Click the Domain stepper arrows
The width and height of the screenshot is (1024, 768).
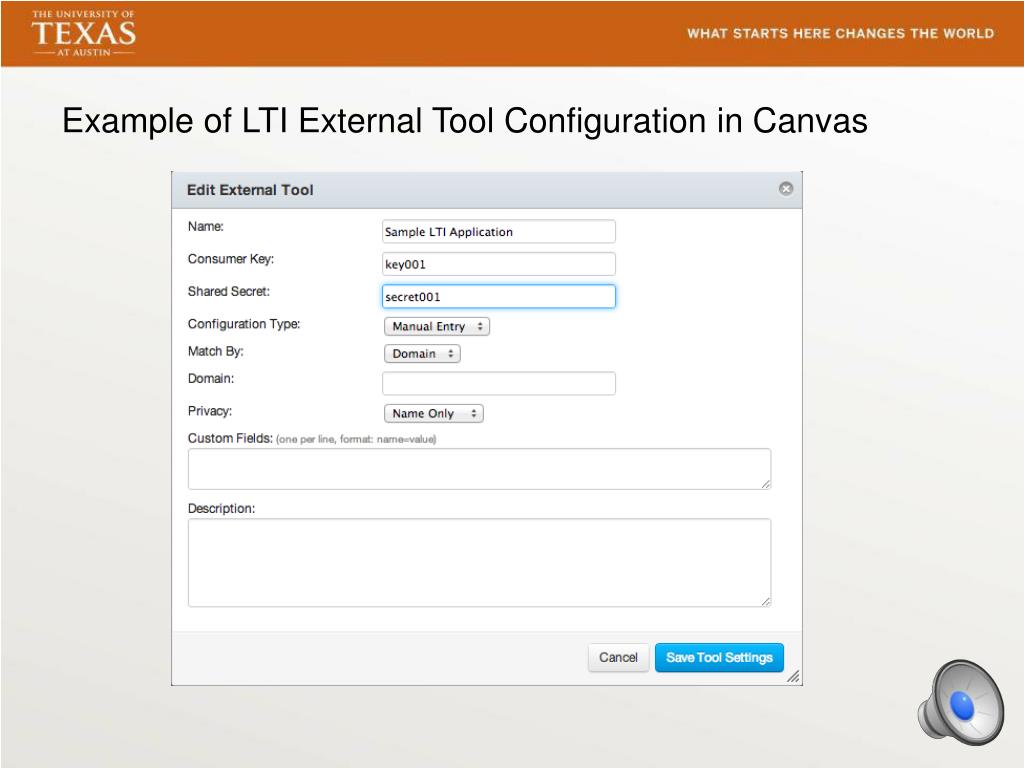(452, 353)
